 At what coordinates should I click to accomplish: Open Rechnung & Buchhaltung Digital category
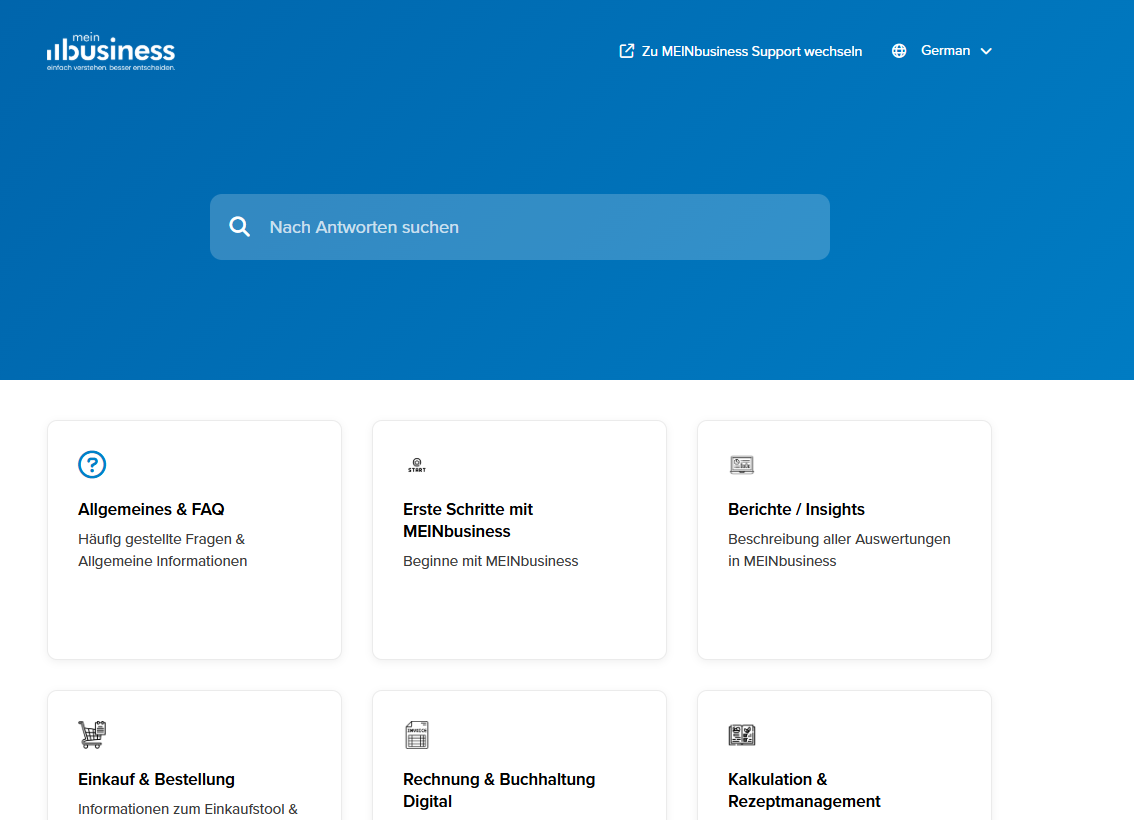click(x=519, y=755)
